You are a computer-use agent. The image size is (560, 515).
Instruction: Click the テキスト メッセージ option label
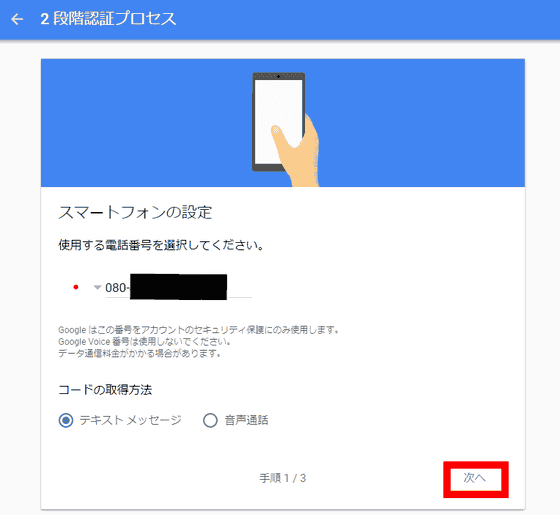pyautogui.click(x=131, y=420)
